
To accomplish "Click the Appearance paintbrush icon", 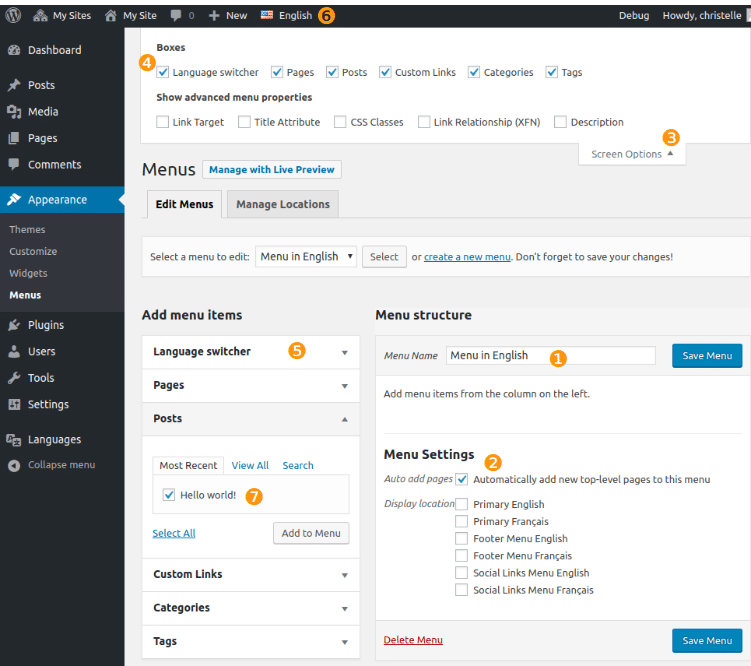I will click(x=14, y=199).
